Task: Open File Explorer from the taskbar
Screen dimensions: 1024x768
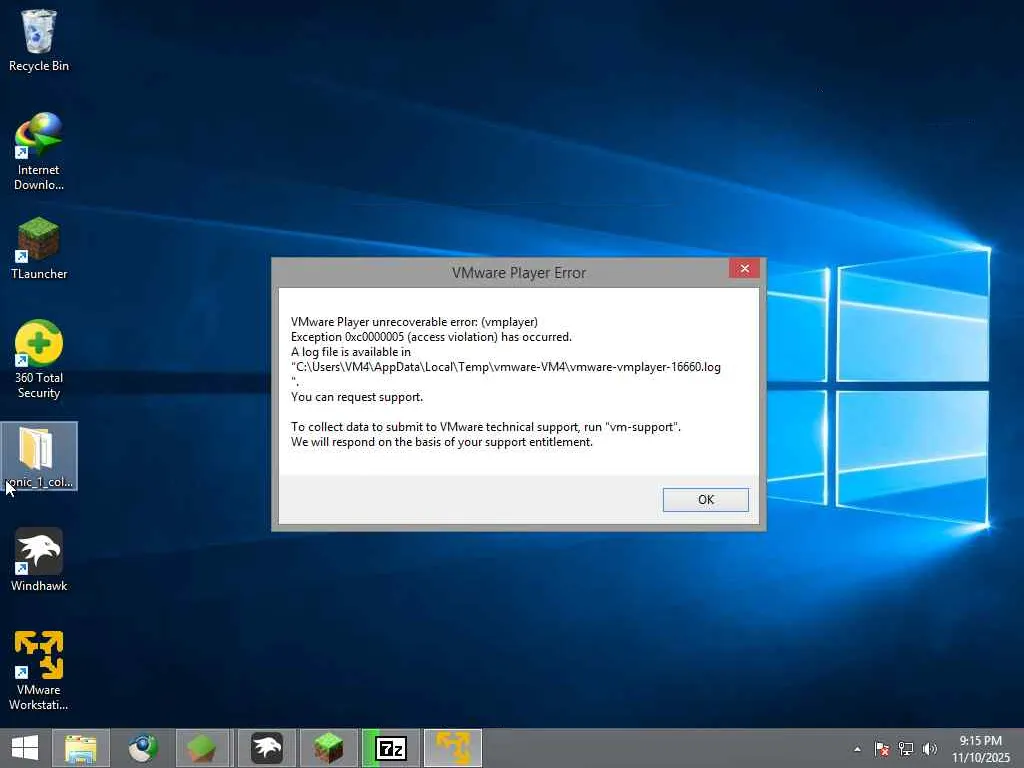Action: [81, 748]
